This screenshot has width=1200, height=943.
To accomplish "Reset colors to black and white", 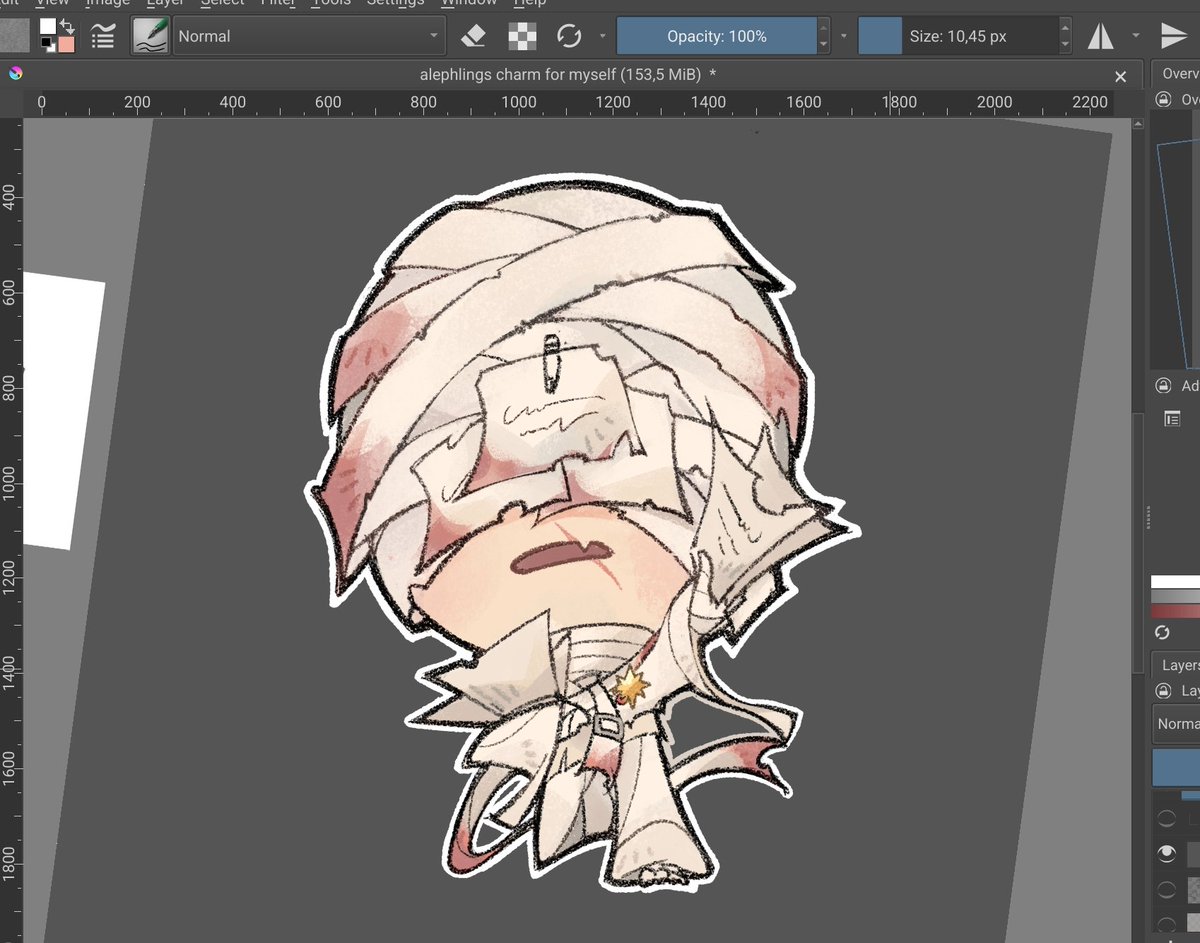I will (47, 45).
